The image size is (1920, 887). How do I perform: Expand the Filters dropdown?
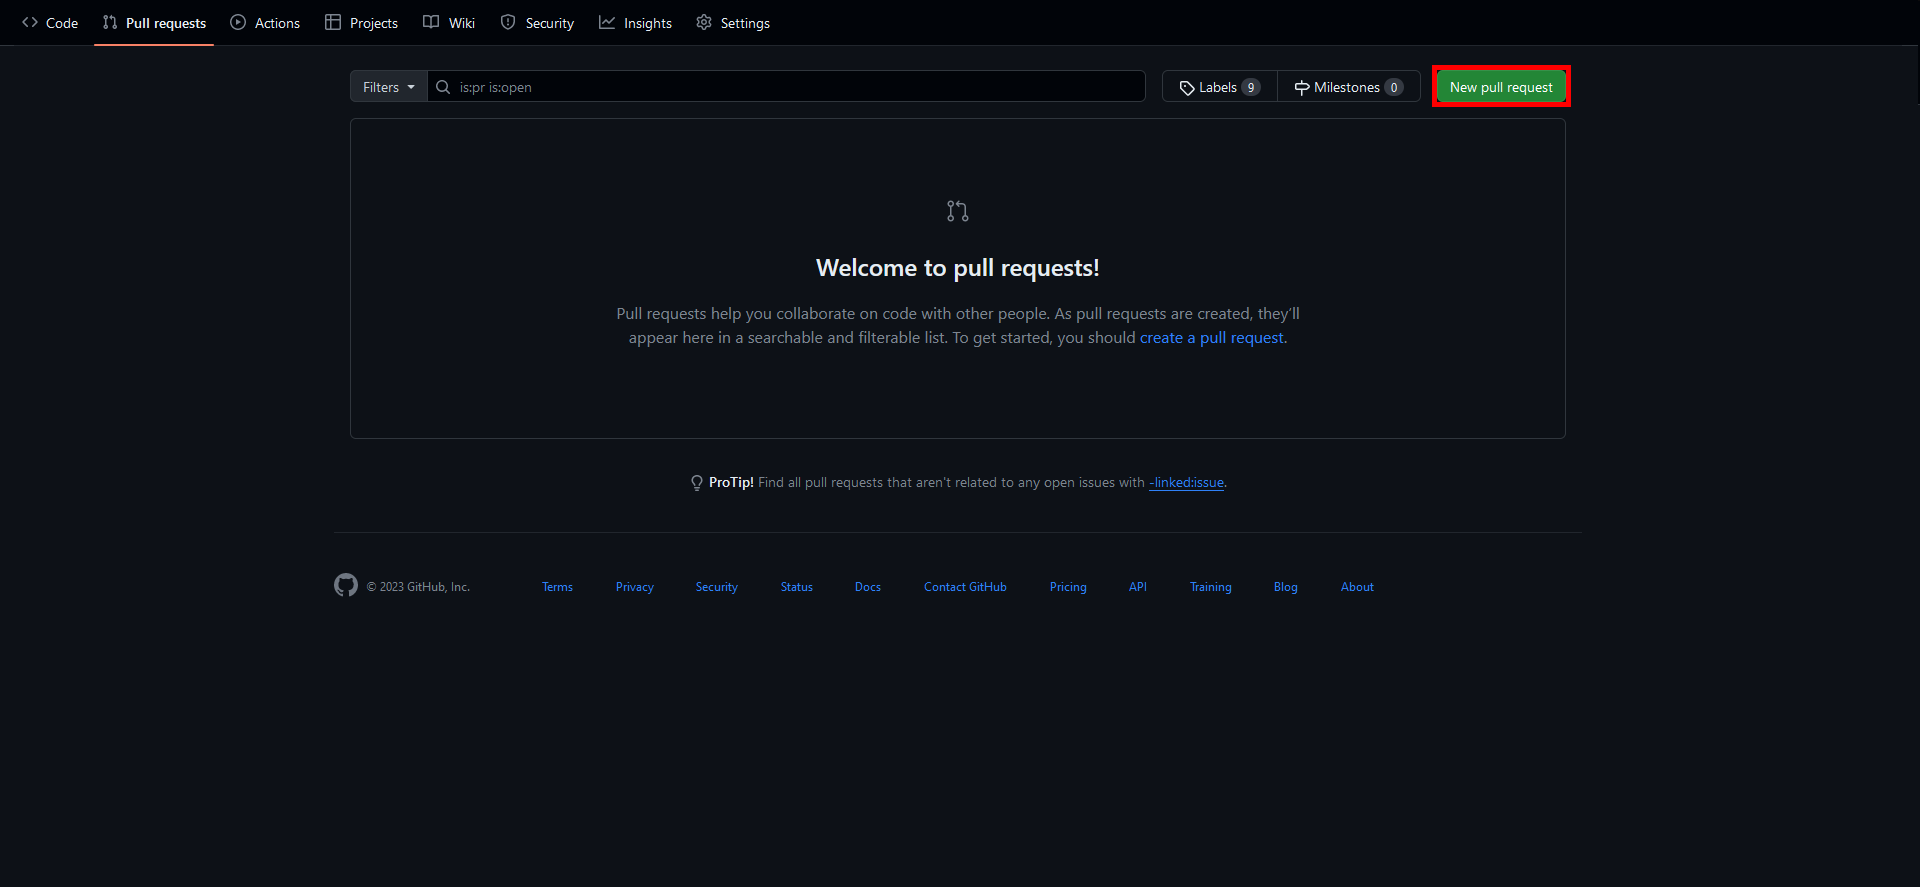pos(388,87)
